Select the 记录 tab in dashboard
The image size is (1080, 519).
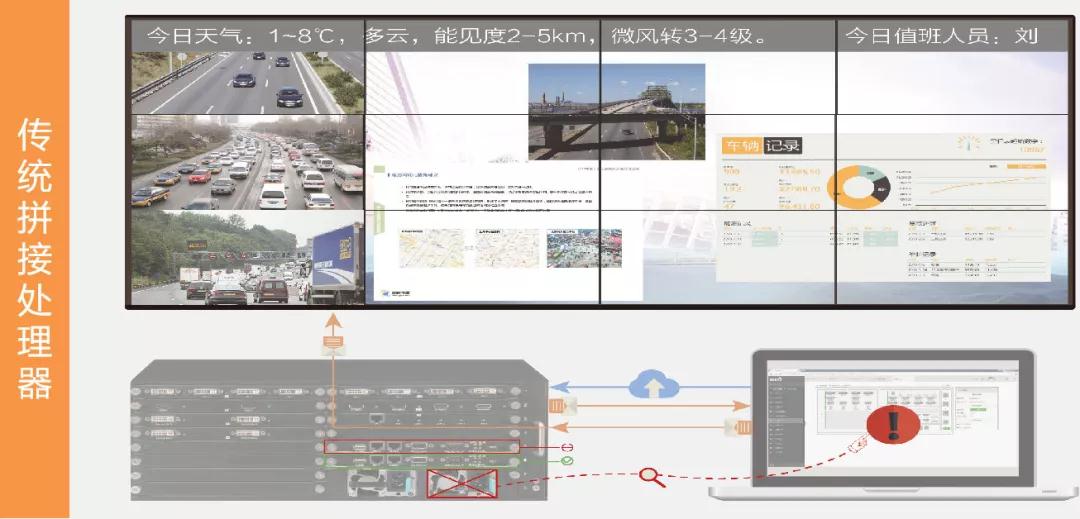(x=782, y=146)
